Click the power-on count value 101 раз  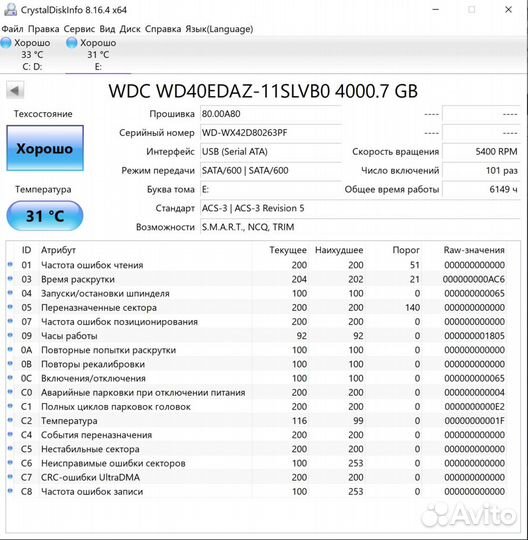pyautogui.click(x=481, y=170)
